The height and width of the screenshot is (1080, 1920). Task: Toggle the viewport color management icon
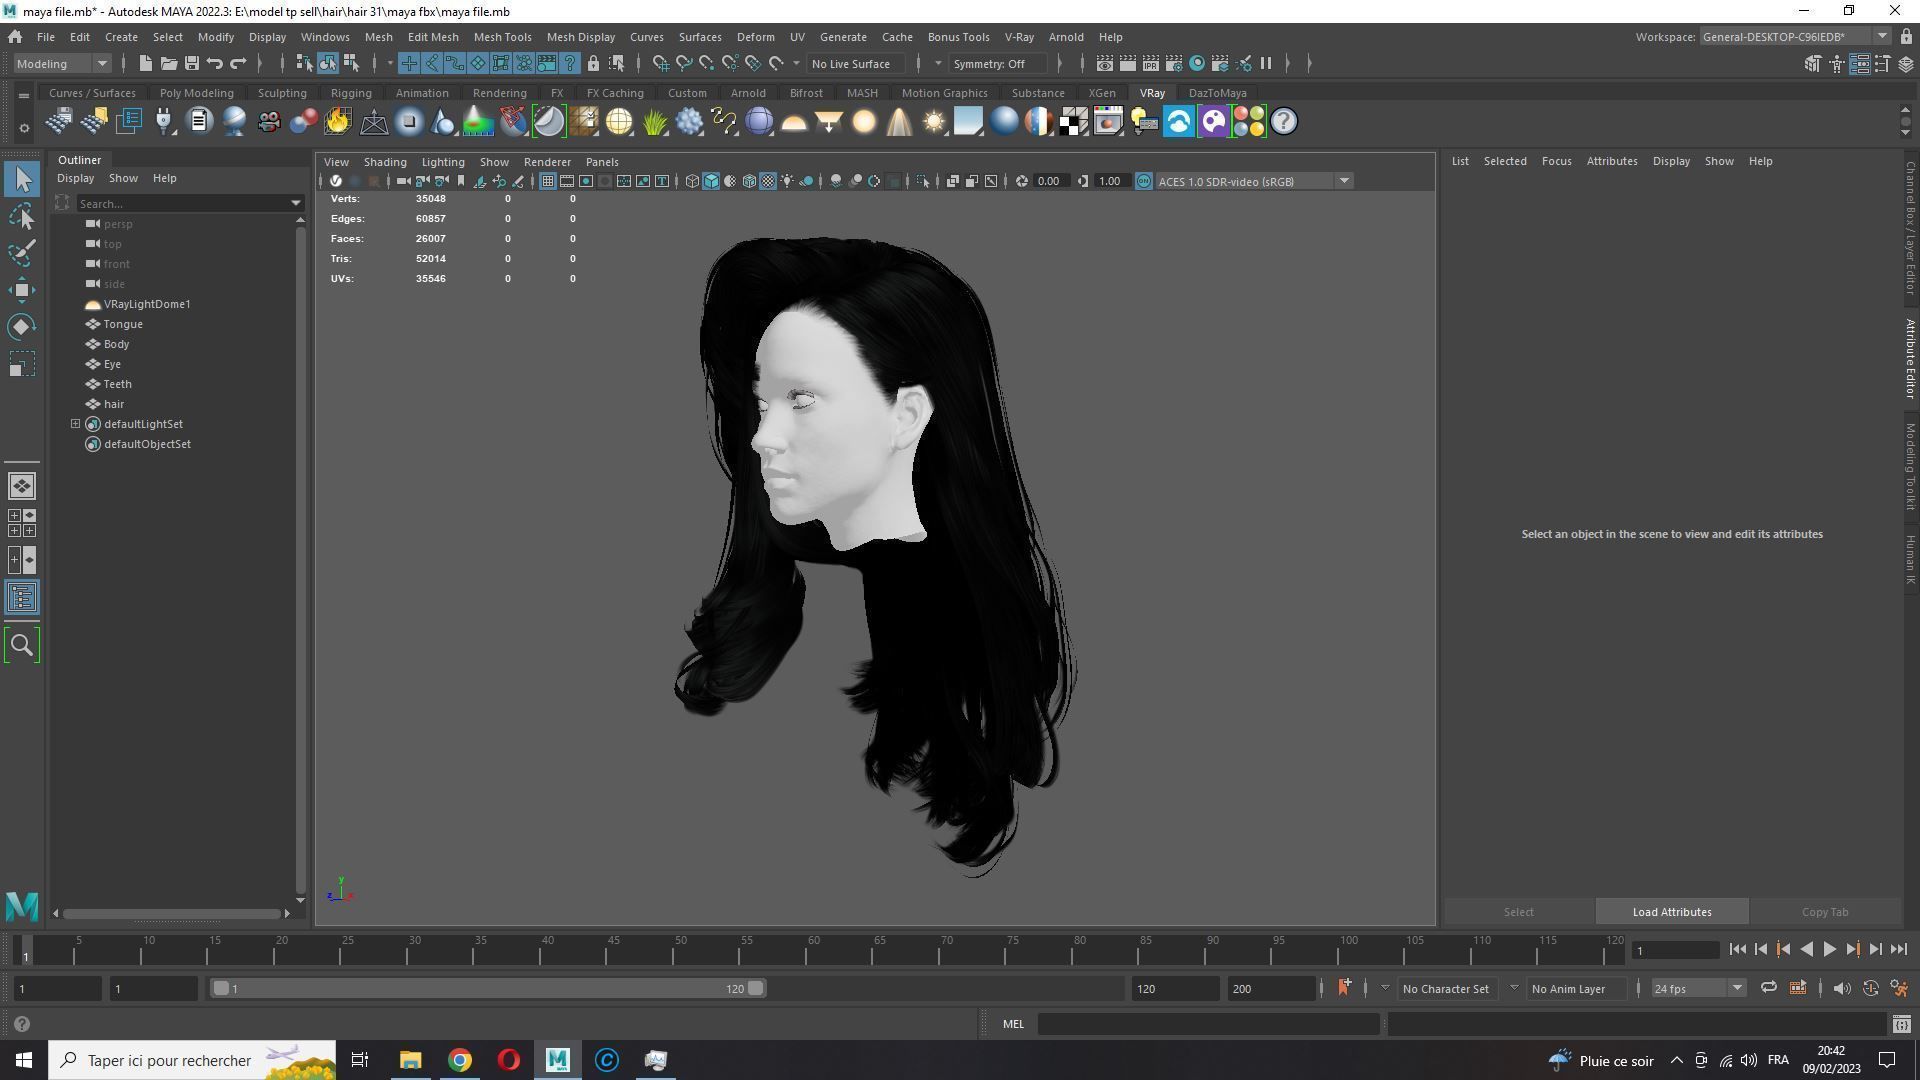point(1143,181)
